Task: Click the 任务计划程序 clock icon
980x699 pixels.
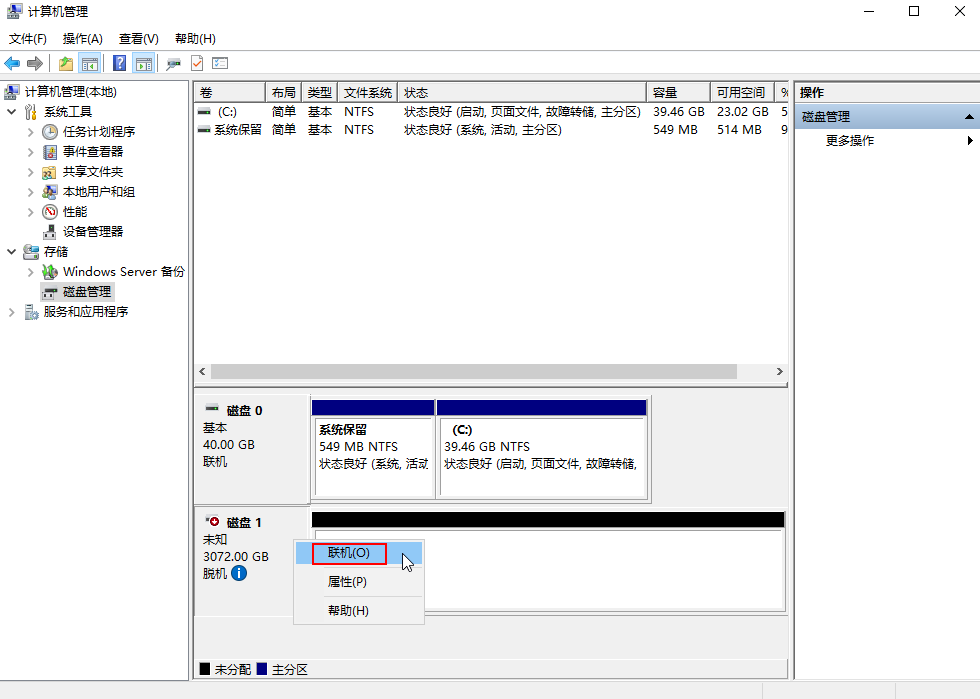Action: pos(50,132)
